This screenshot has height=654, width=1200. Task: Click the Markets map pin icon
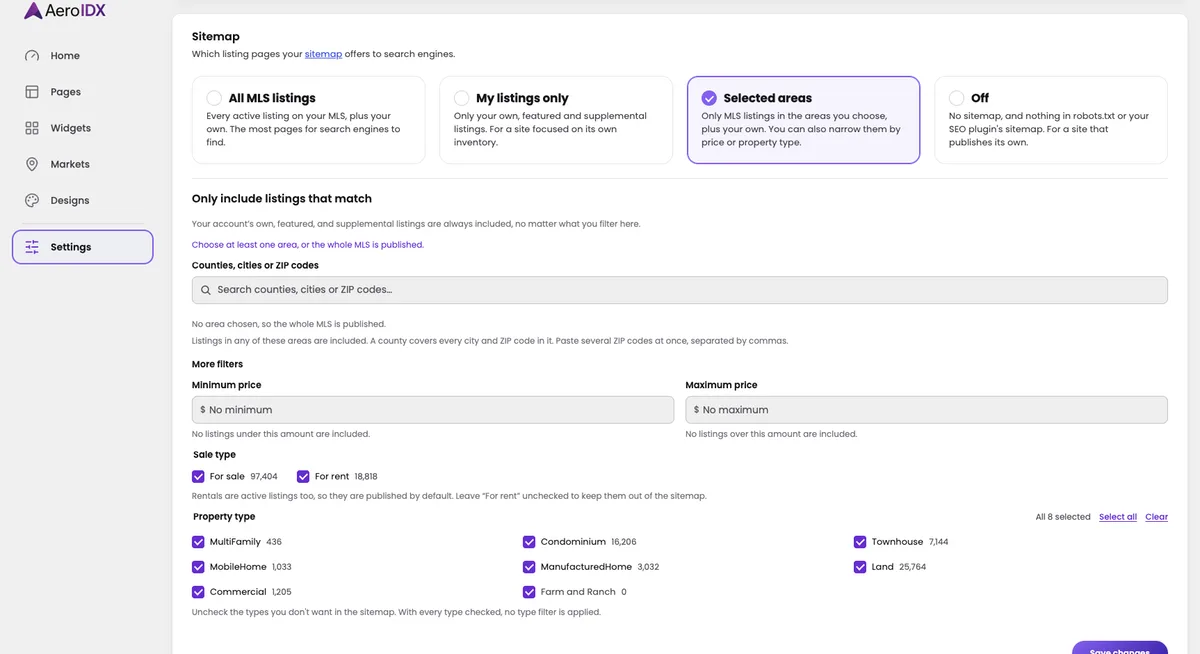tap(32, 164)
